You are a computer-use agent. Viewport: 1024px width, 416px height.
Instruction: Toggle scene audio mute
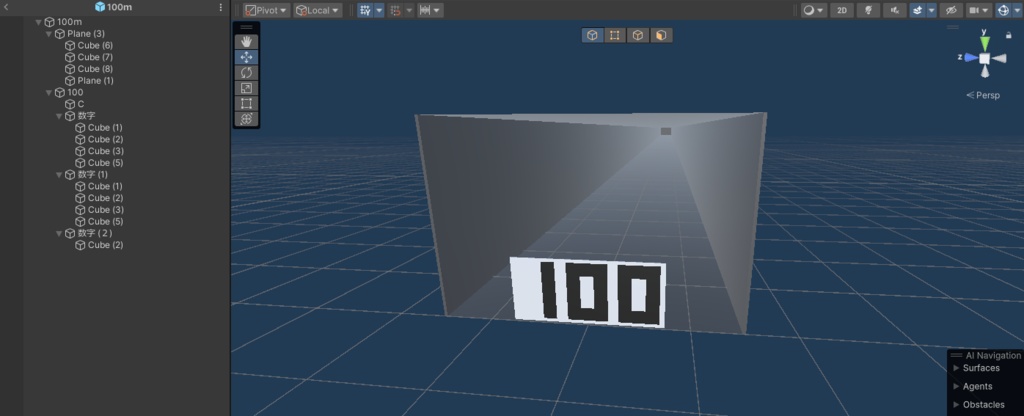pos(895,10)
